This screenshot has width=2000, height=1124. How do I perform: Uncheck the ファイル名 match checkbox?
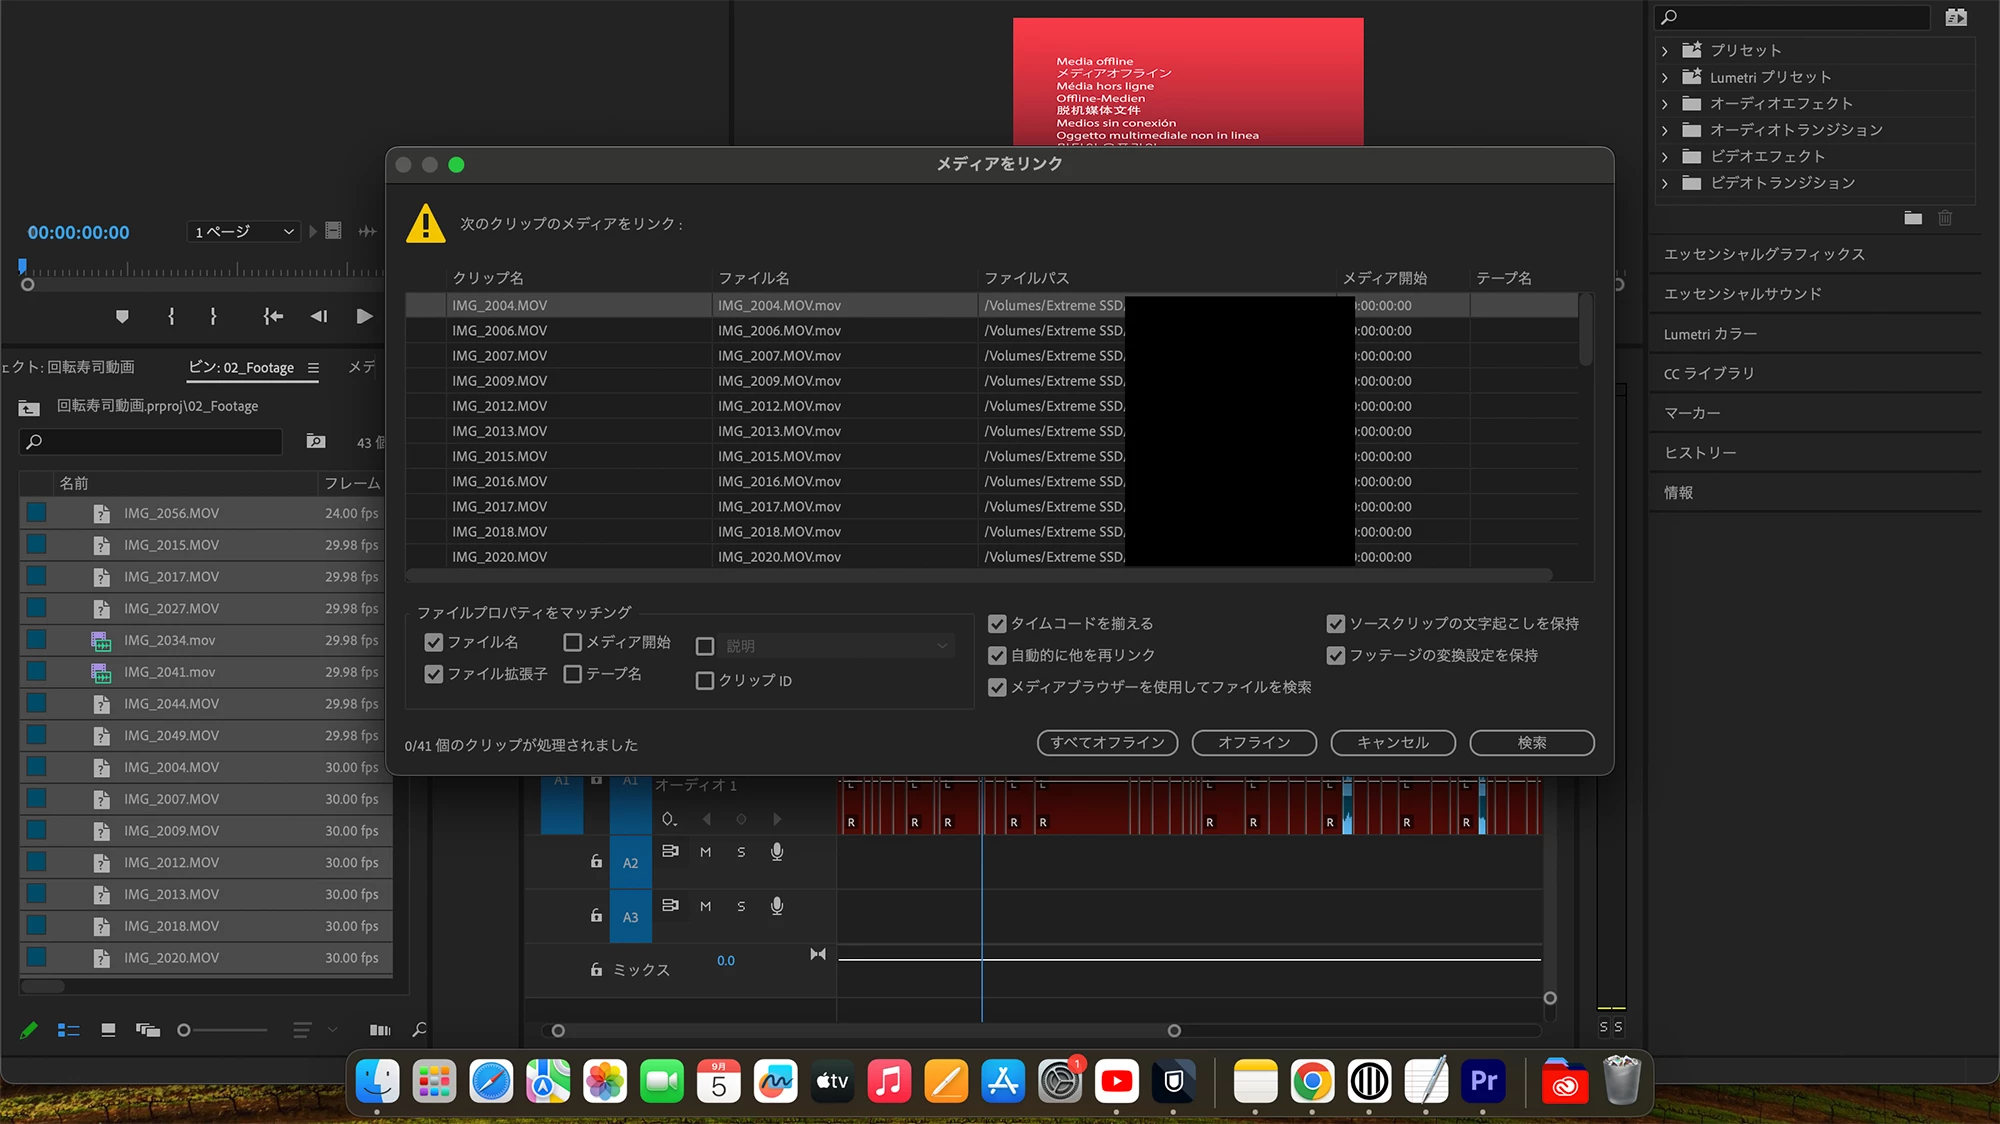(434, 642)
